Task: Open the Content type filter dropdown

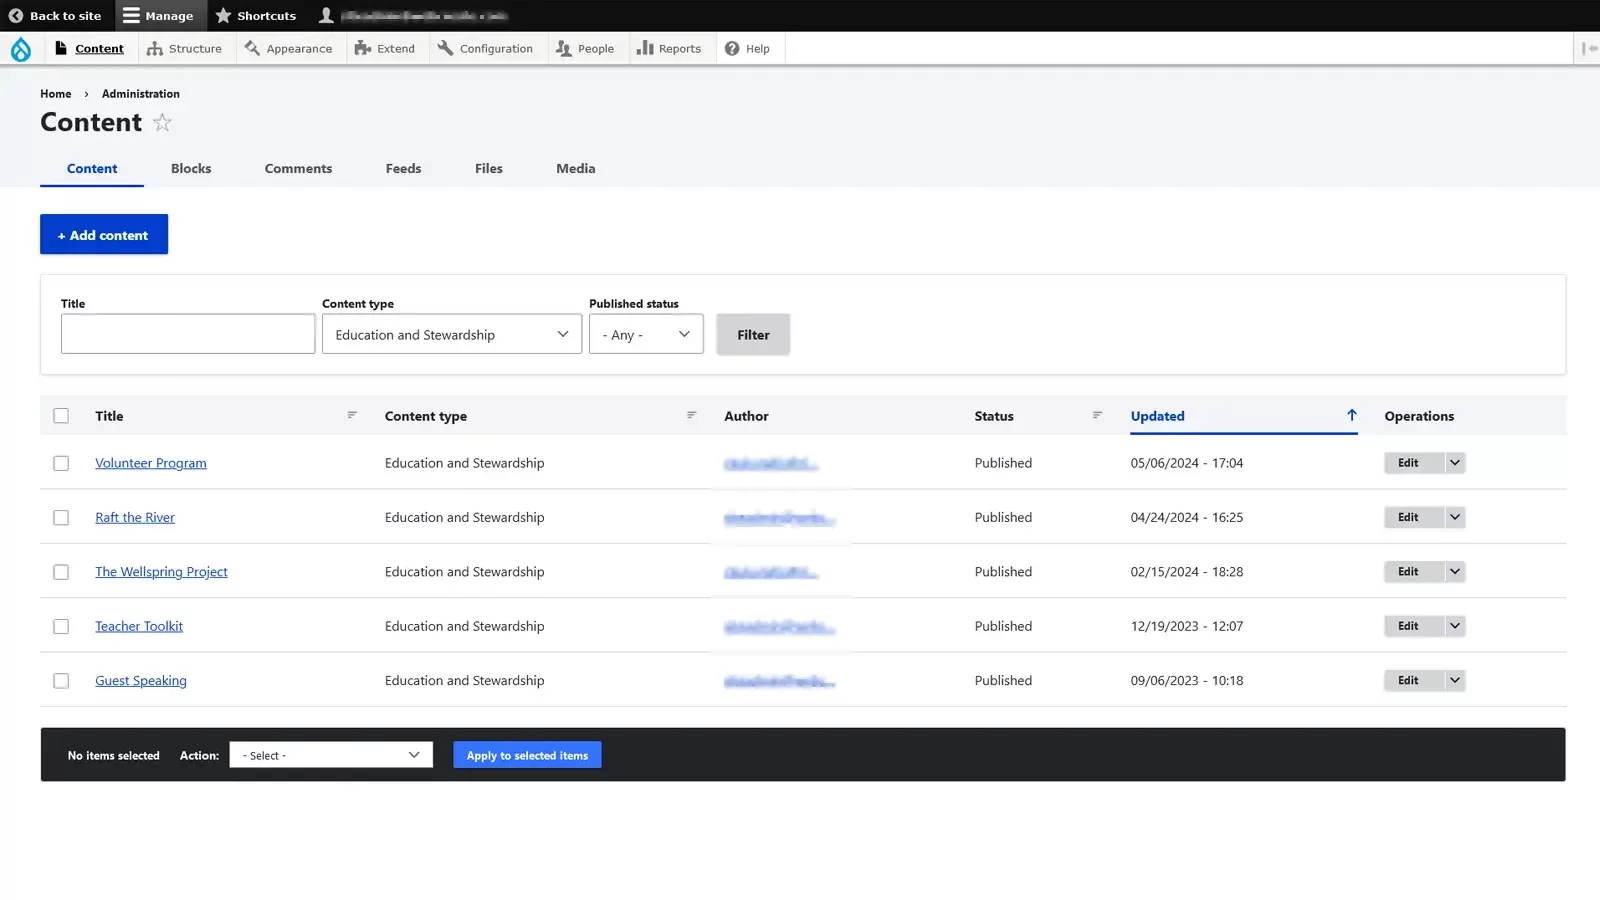Action: [x=451, y=335]
